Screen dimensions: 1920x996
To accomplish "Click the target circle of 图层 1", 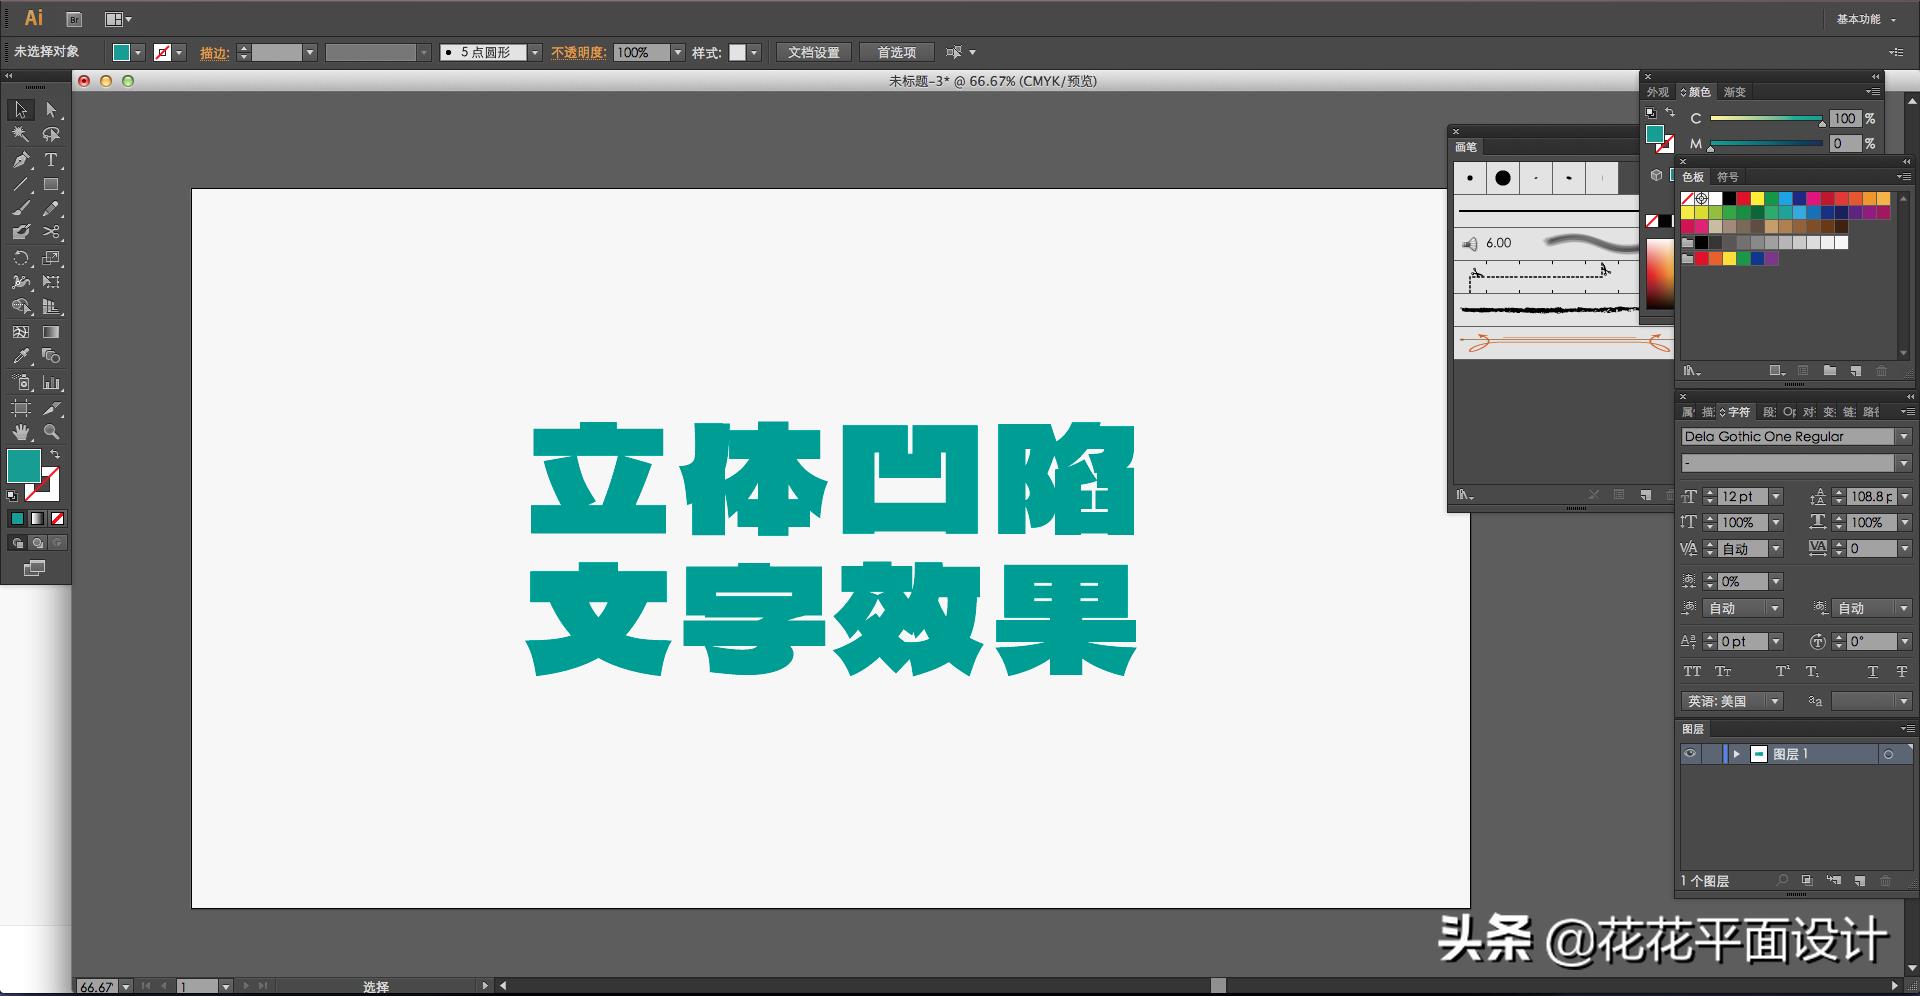I will pos(1888,754).
